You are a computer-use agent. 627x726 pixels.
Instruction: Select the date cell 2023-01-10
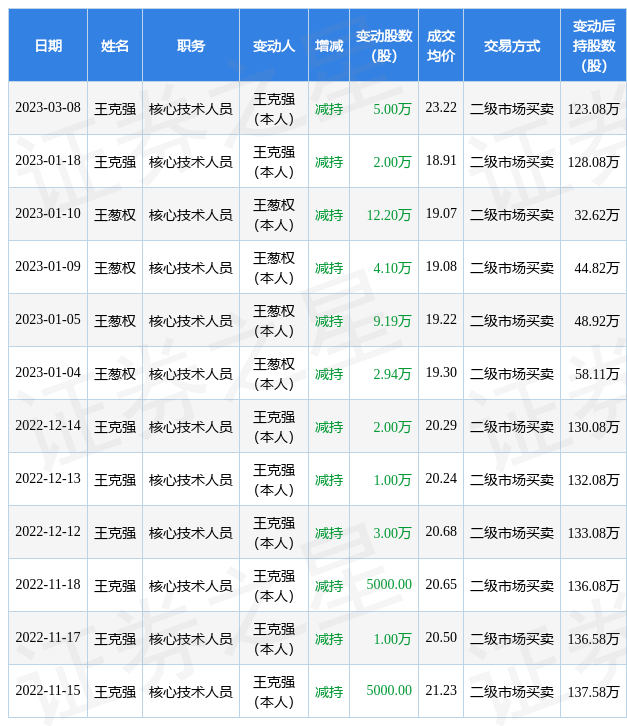pos(48,213)
